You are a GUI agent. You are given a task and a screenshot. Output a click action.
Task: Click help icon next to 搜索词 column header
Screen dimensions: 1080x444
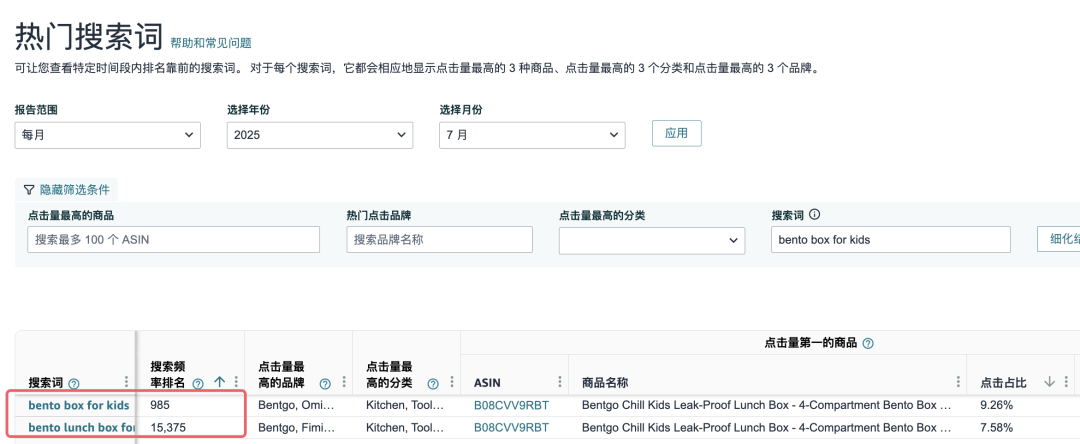[74, 383]
